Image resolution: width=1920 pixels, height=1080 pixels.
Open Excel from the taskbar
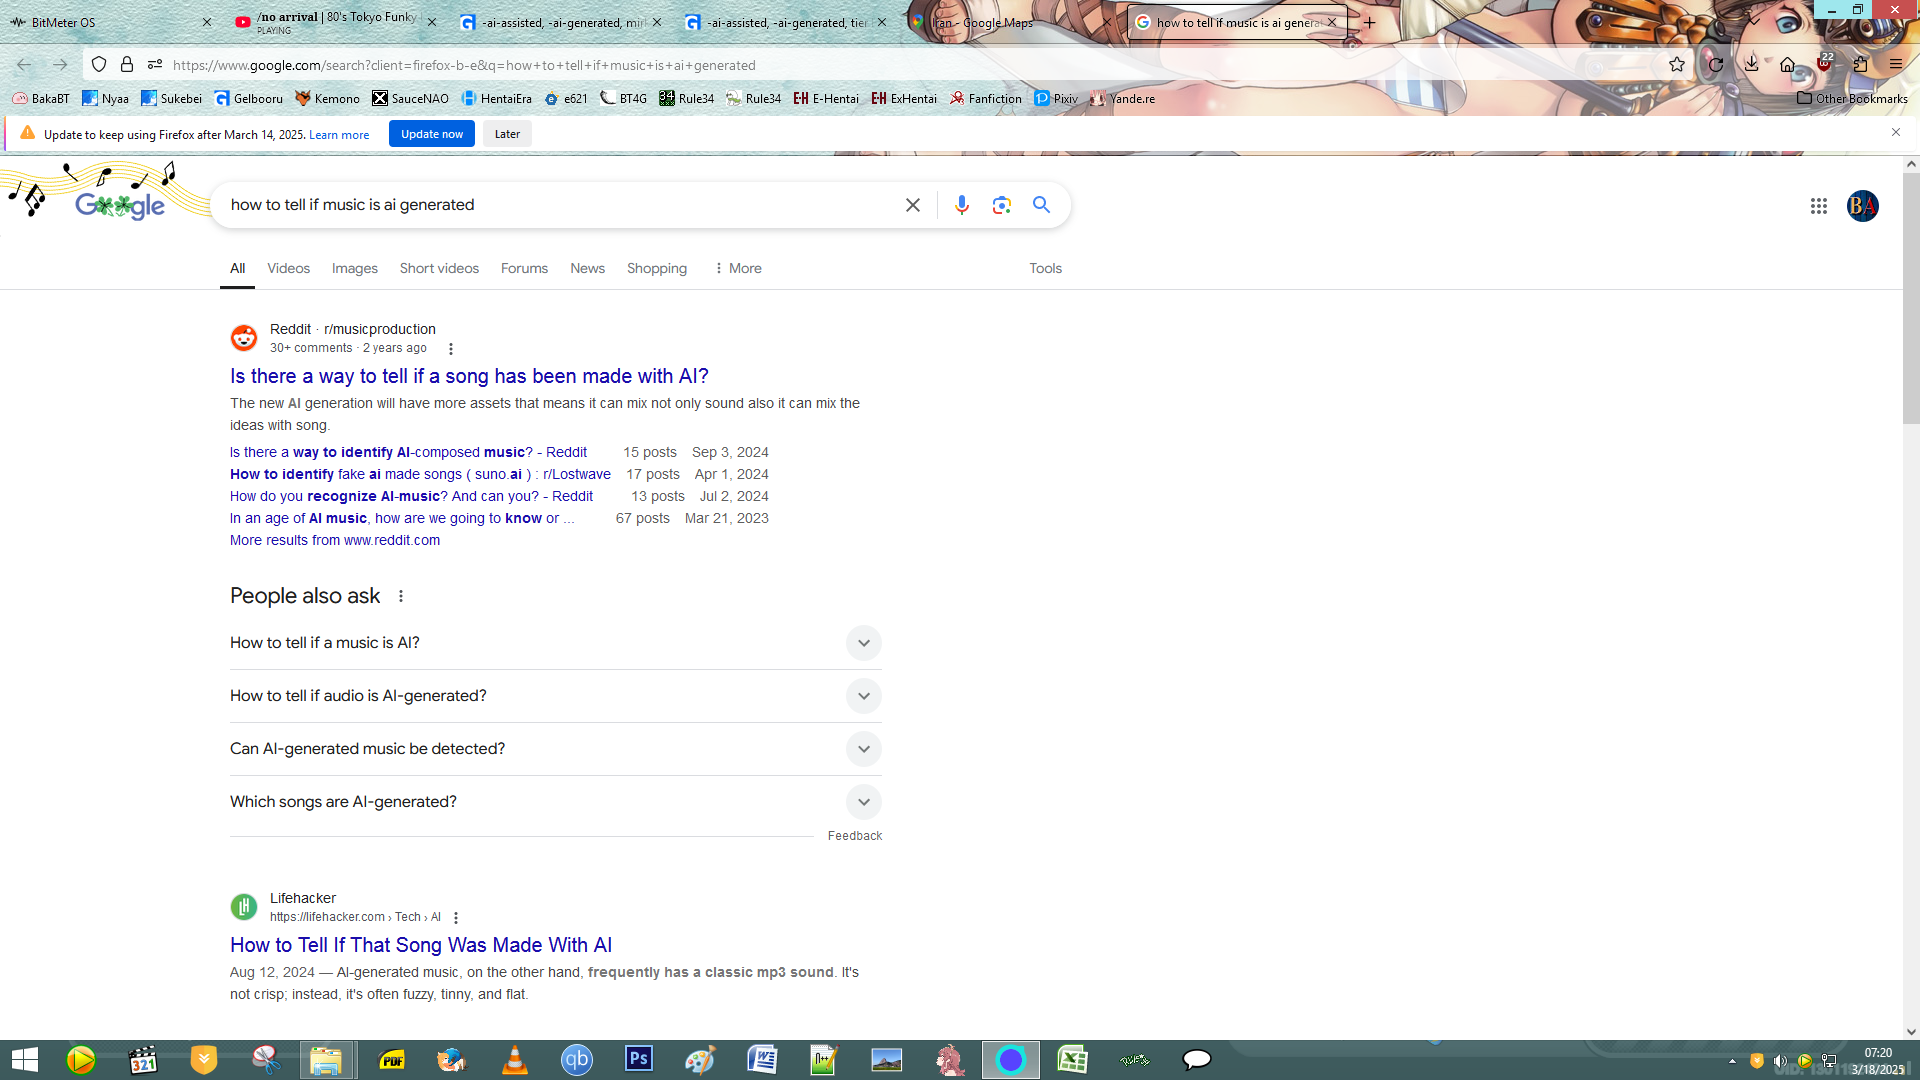point(1073,1060)
